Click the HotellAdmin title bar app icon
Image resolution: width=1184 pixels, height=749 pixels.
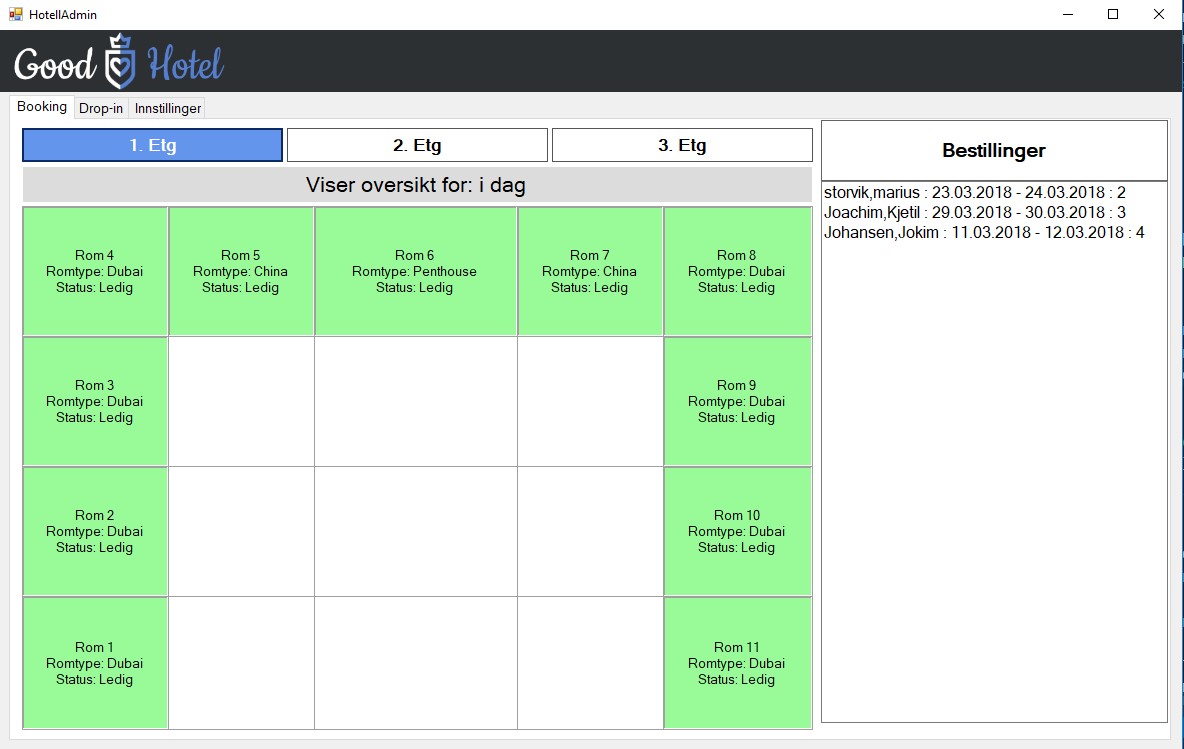[15, 14]
